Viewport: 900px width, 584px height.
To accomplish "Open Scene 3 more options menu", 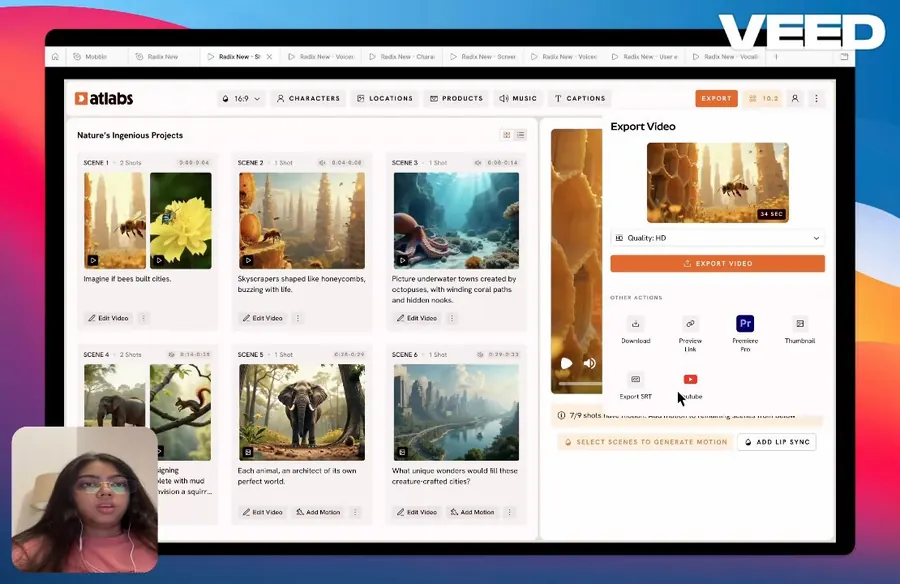I will pyautogui.click(x=452, y=318).
